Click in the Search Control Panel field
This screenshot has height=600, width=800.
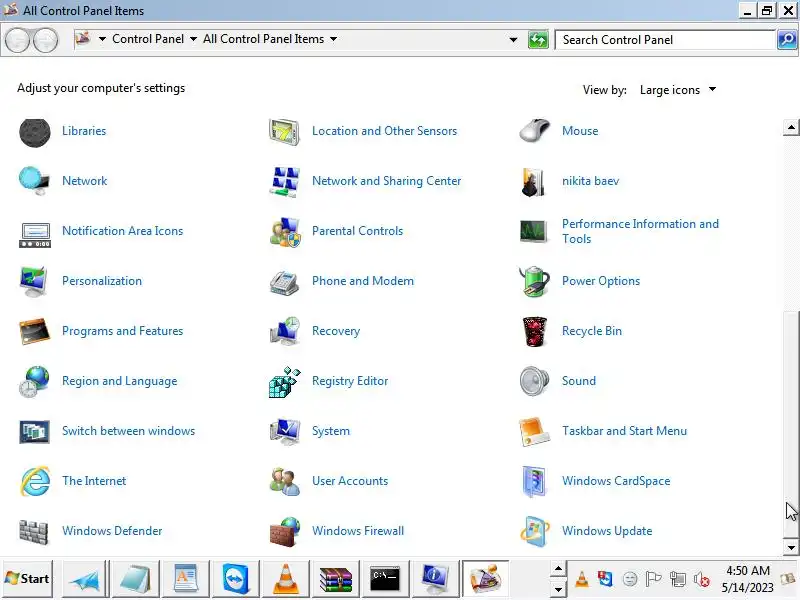pos(665,40)
